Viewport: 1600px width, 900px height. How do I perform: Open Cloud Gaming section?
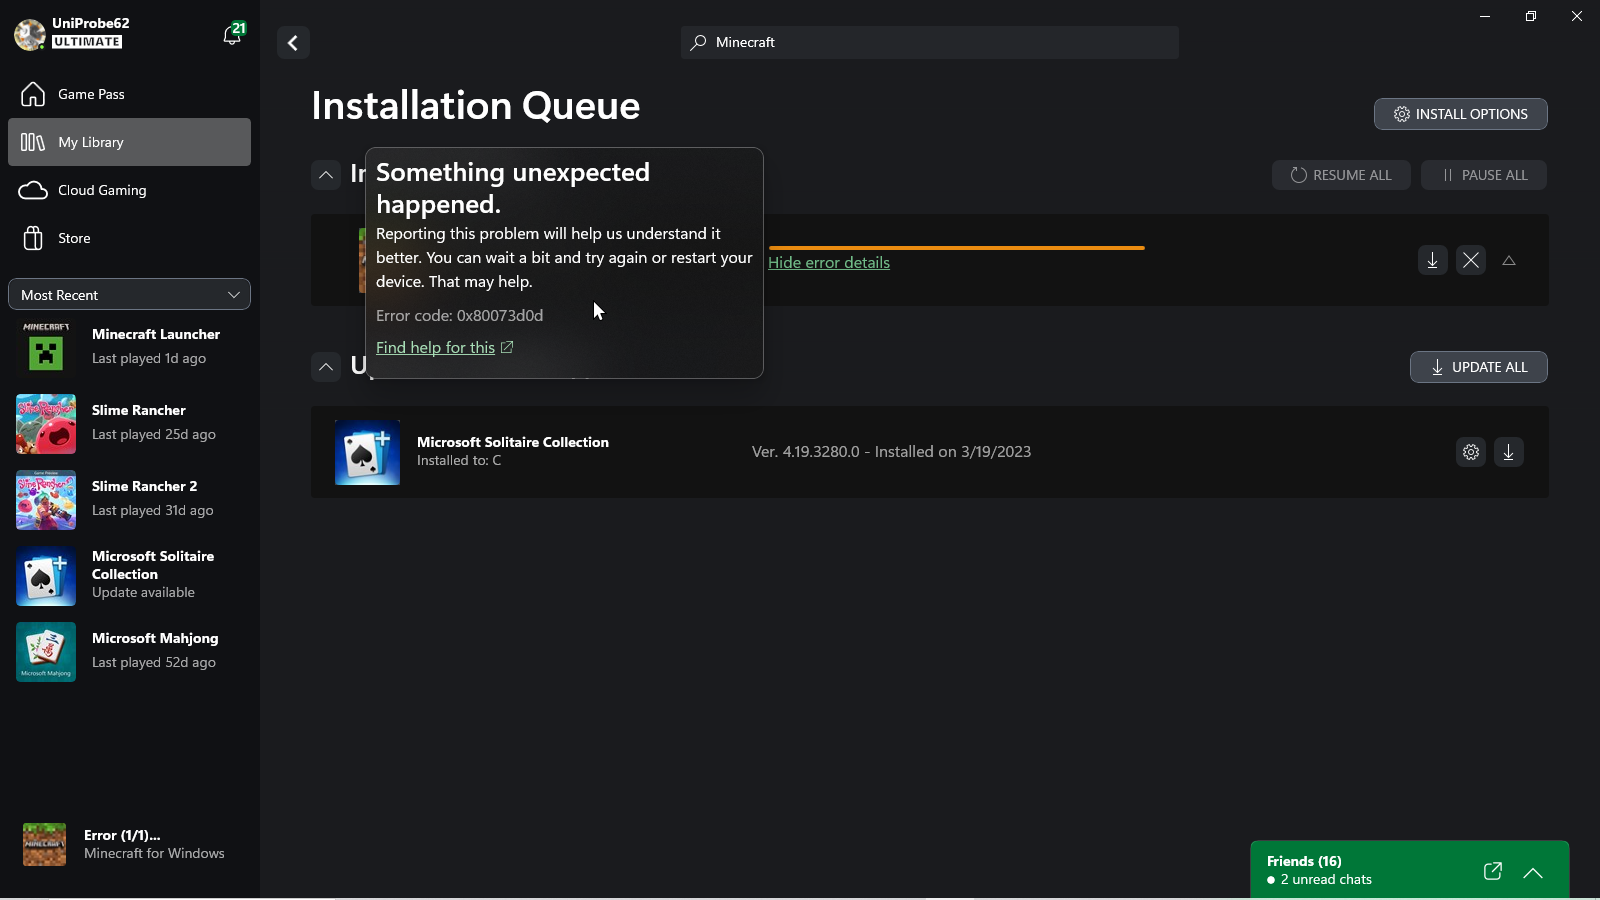[x=101, y=190]
